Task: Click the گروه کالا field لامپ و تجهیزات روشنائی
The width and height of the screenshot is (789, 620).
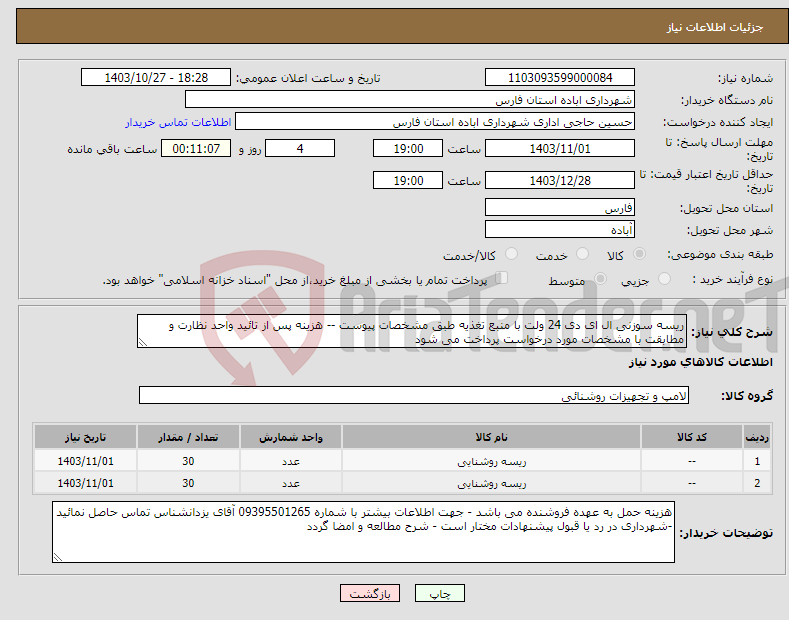Action: coord(414,396)
